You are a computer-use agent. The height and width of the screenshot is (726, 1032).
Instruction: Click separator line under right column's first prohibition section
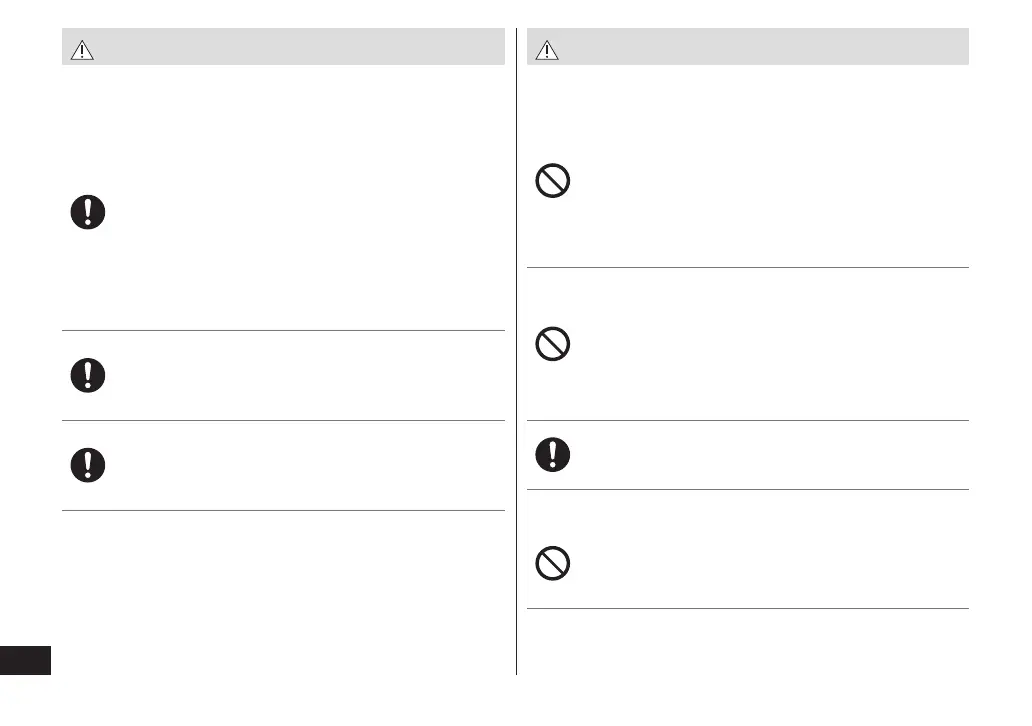[x=748, y=267]
